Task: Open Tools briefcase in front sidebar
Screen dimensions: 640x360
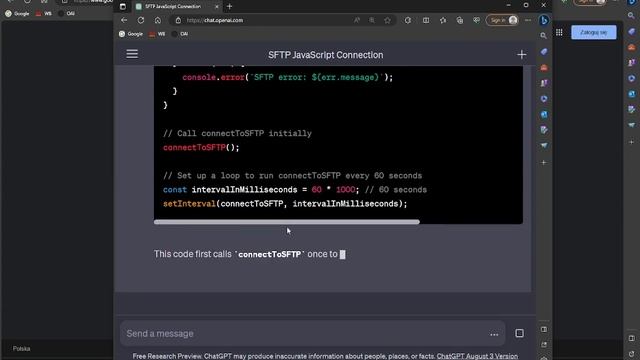Action: point(544,67)
